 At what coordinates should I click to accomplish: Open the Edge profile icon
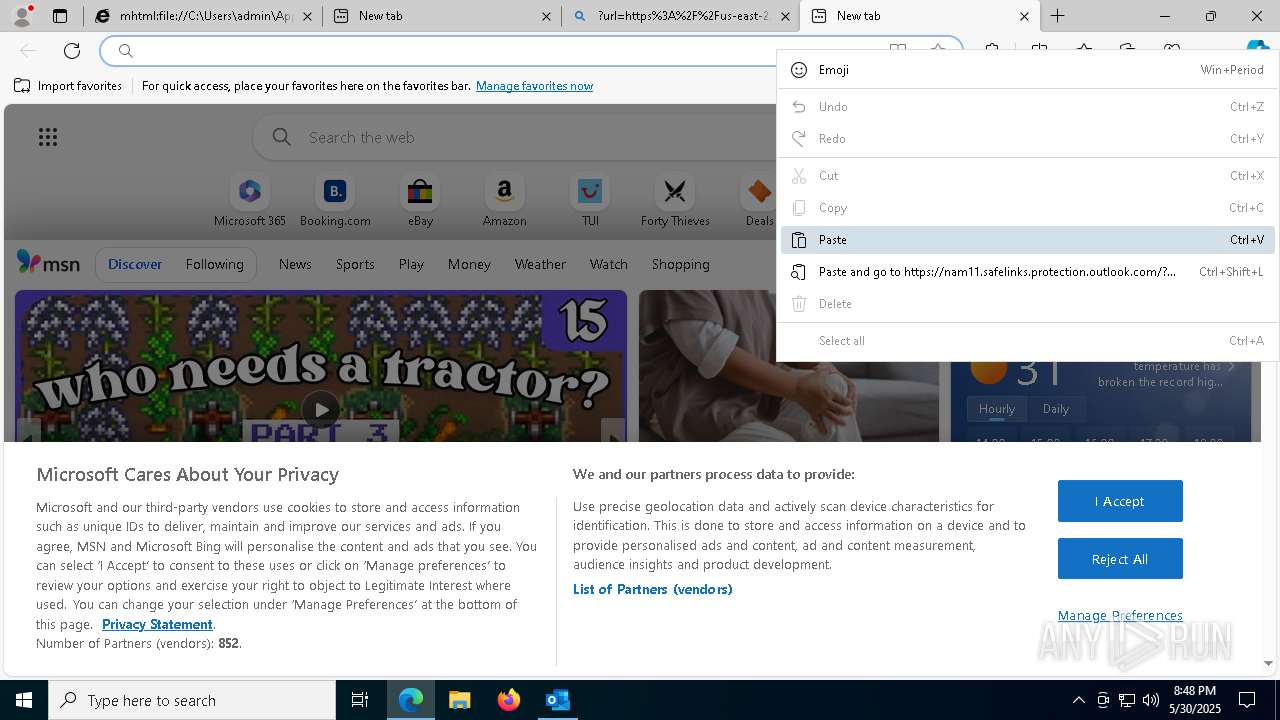point(22,16)
